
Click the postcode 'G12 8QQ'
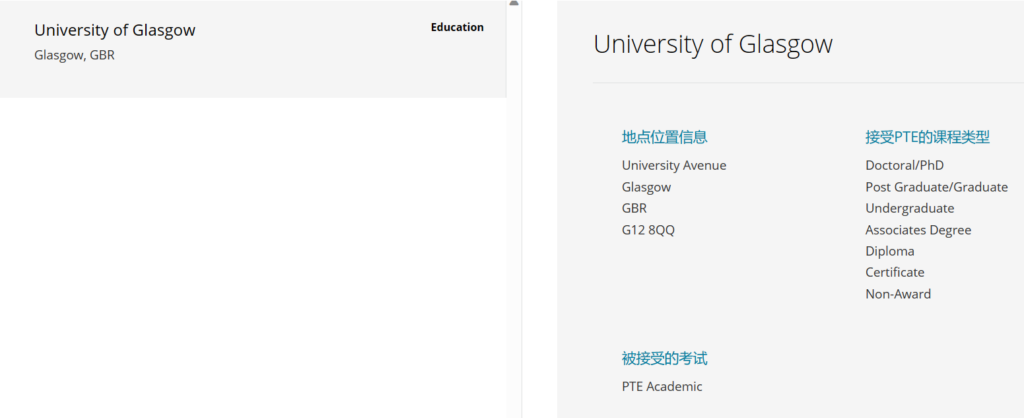(648, 230)
